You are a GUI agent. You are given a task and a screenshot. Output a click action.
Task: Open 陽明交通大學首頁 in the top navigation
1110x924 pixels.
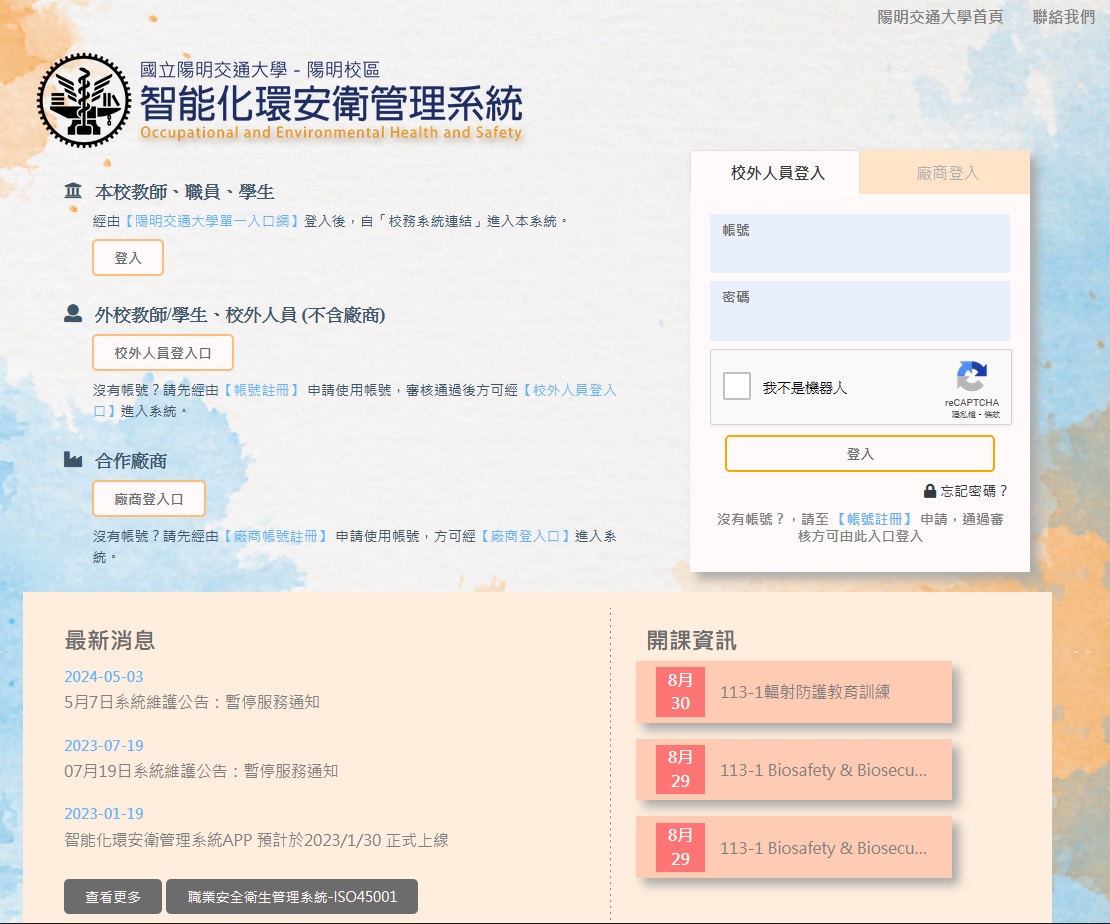940,17
